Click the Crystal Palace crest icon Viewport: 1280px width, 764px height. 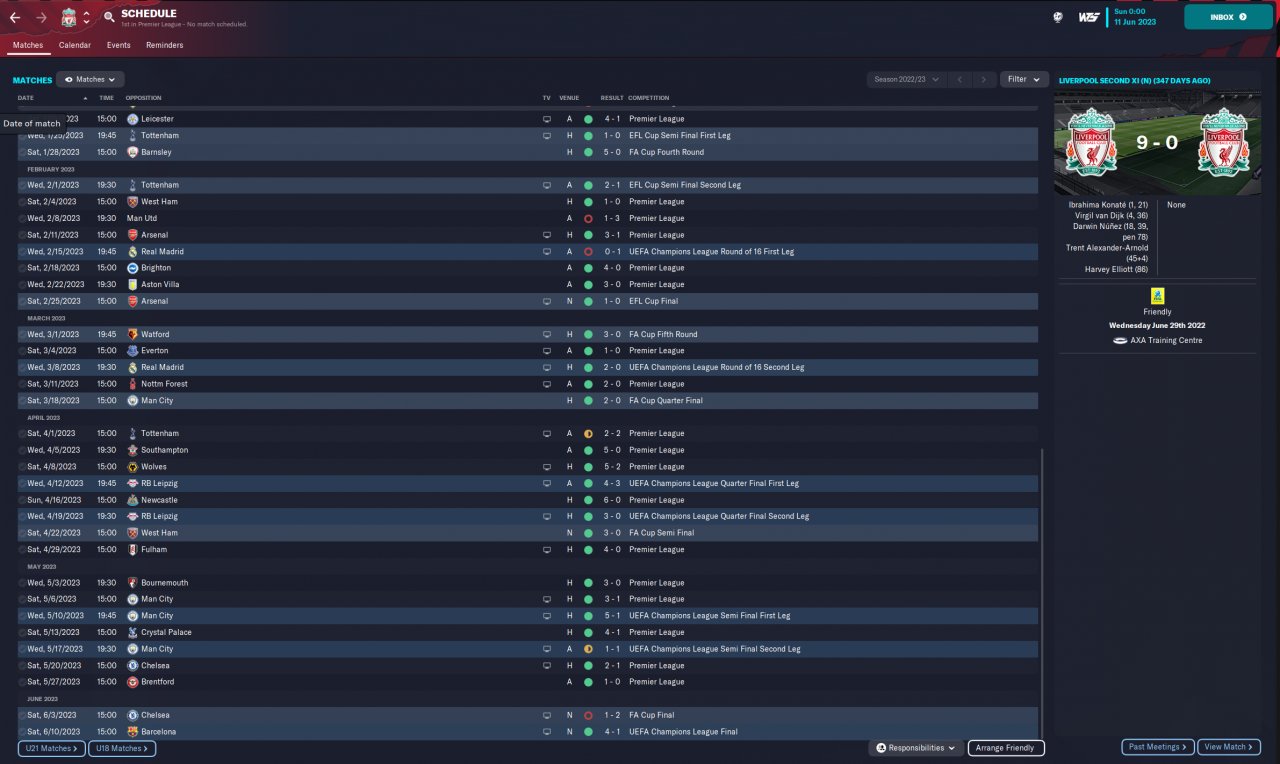point(132,632)
